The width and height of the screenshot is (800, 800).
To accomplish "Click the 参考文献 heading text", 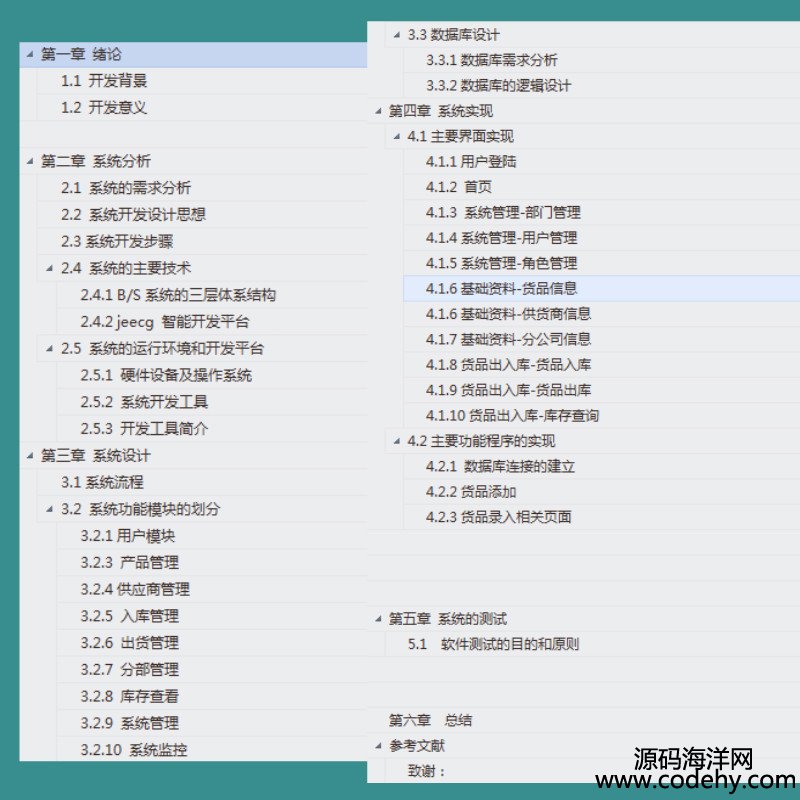I will click(417, 746).
